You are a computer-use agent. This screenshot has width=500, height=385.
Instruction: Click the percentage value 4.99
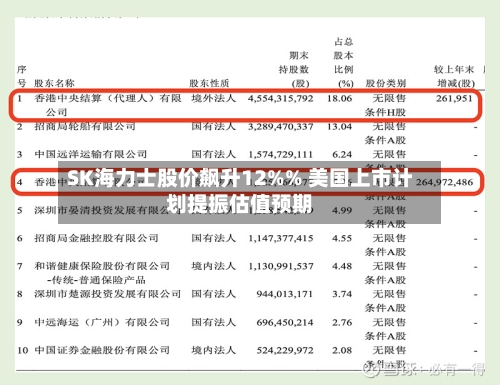pos(342,211)
